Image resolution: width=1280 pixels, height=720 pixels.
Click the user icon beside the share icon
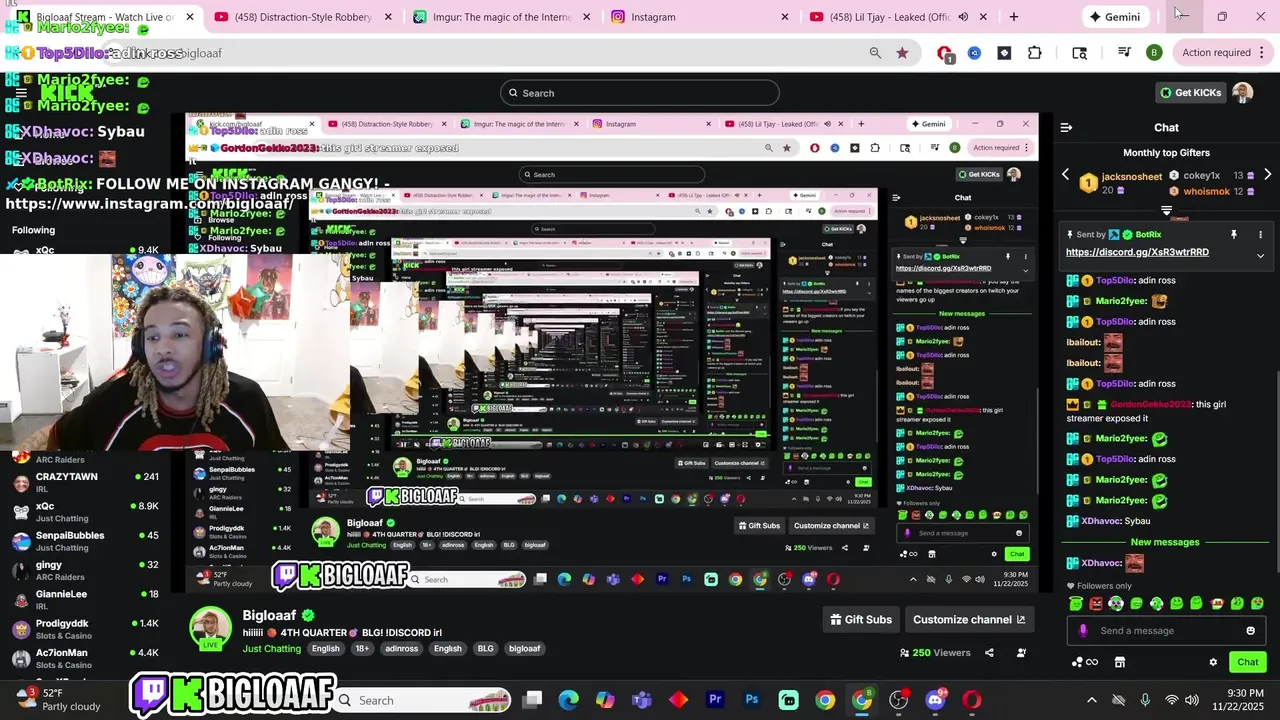pyautogui.click(x=1021, y=653)
